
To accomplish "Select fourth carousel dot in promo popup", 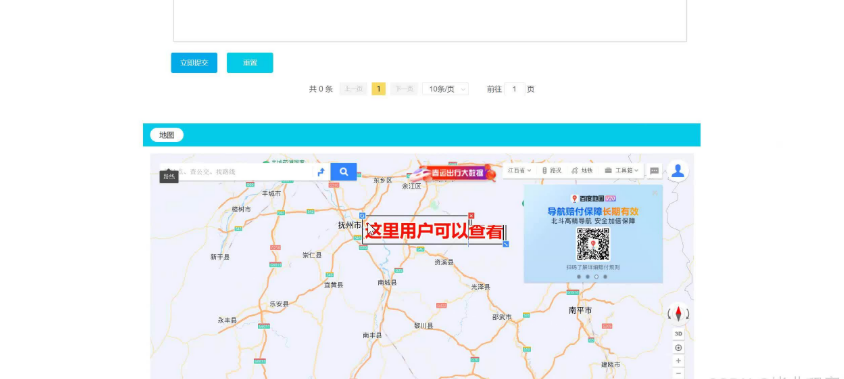I will (x=605, y=277).
